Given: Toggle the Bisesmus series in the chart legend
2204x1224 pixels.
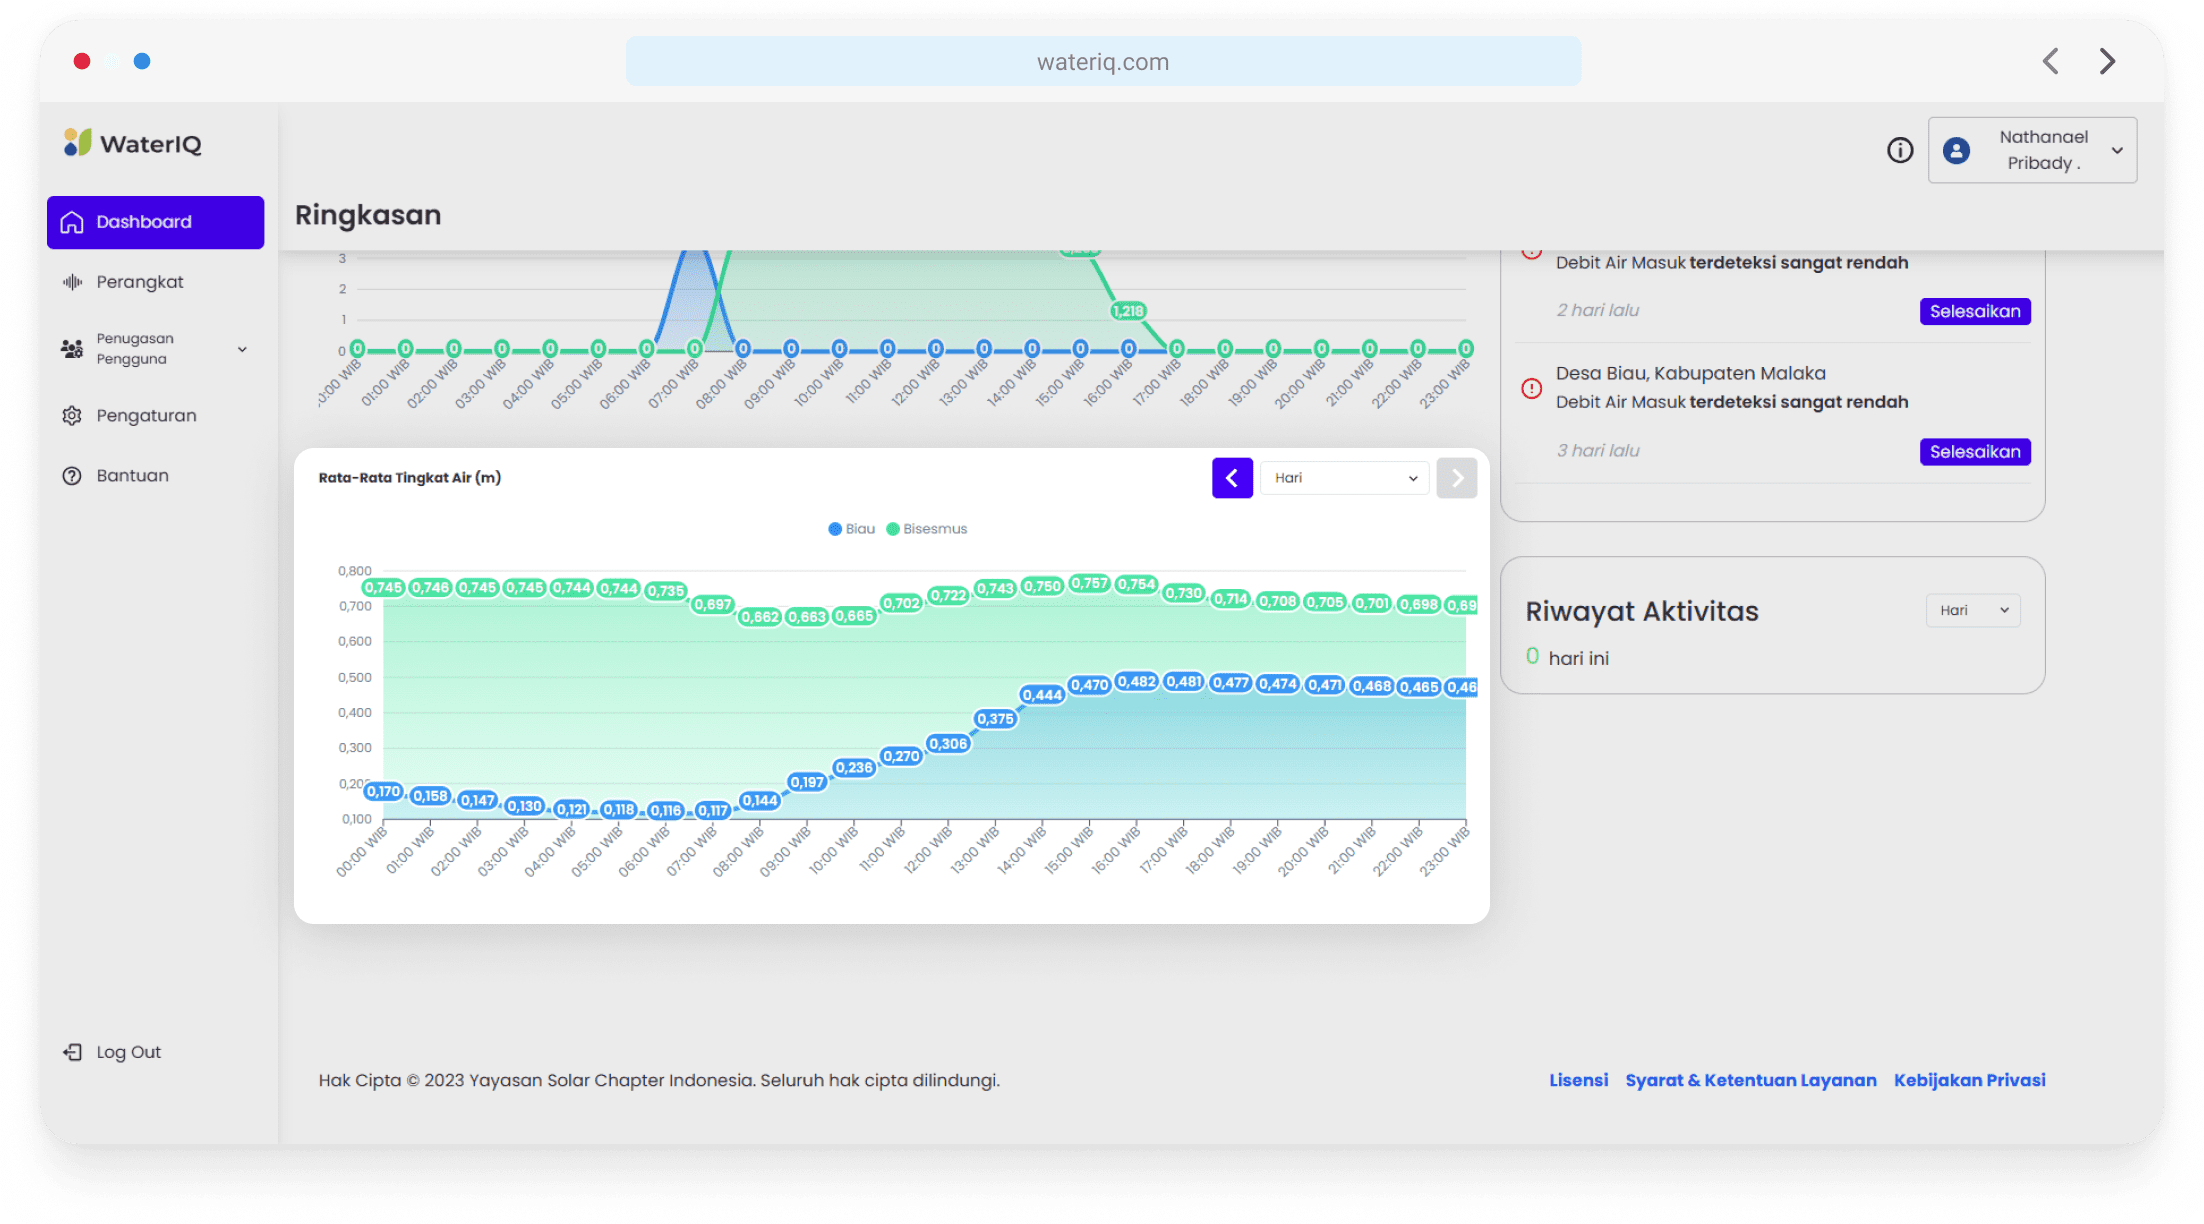Looking at the screenshot, I should [927, 528].
